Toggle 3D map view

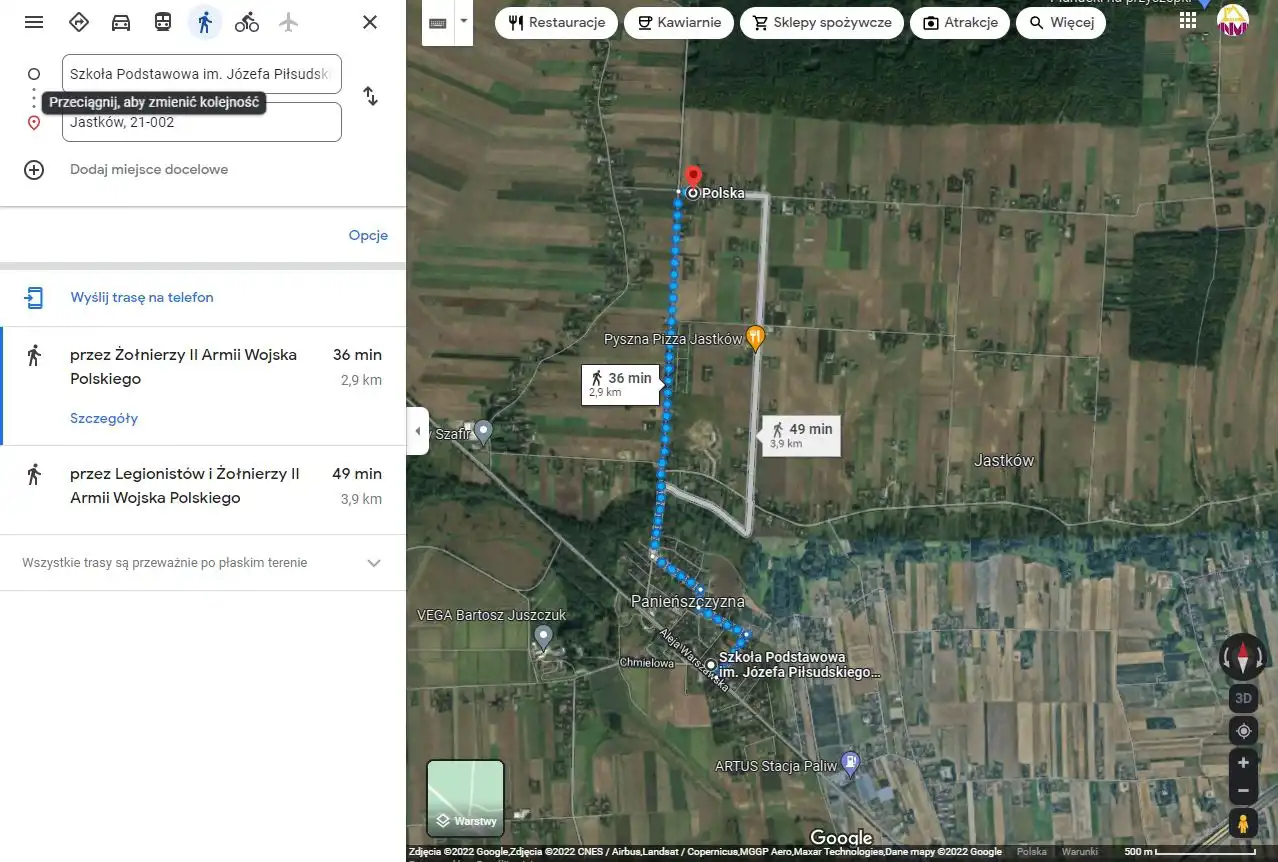pyautogui.click(x=1243, y=698)
